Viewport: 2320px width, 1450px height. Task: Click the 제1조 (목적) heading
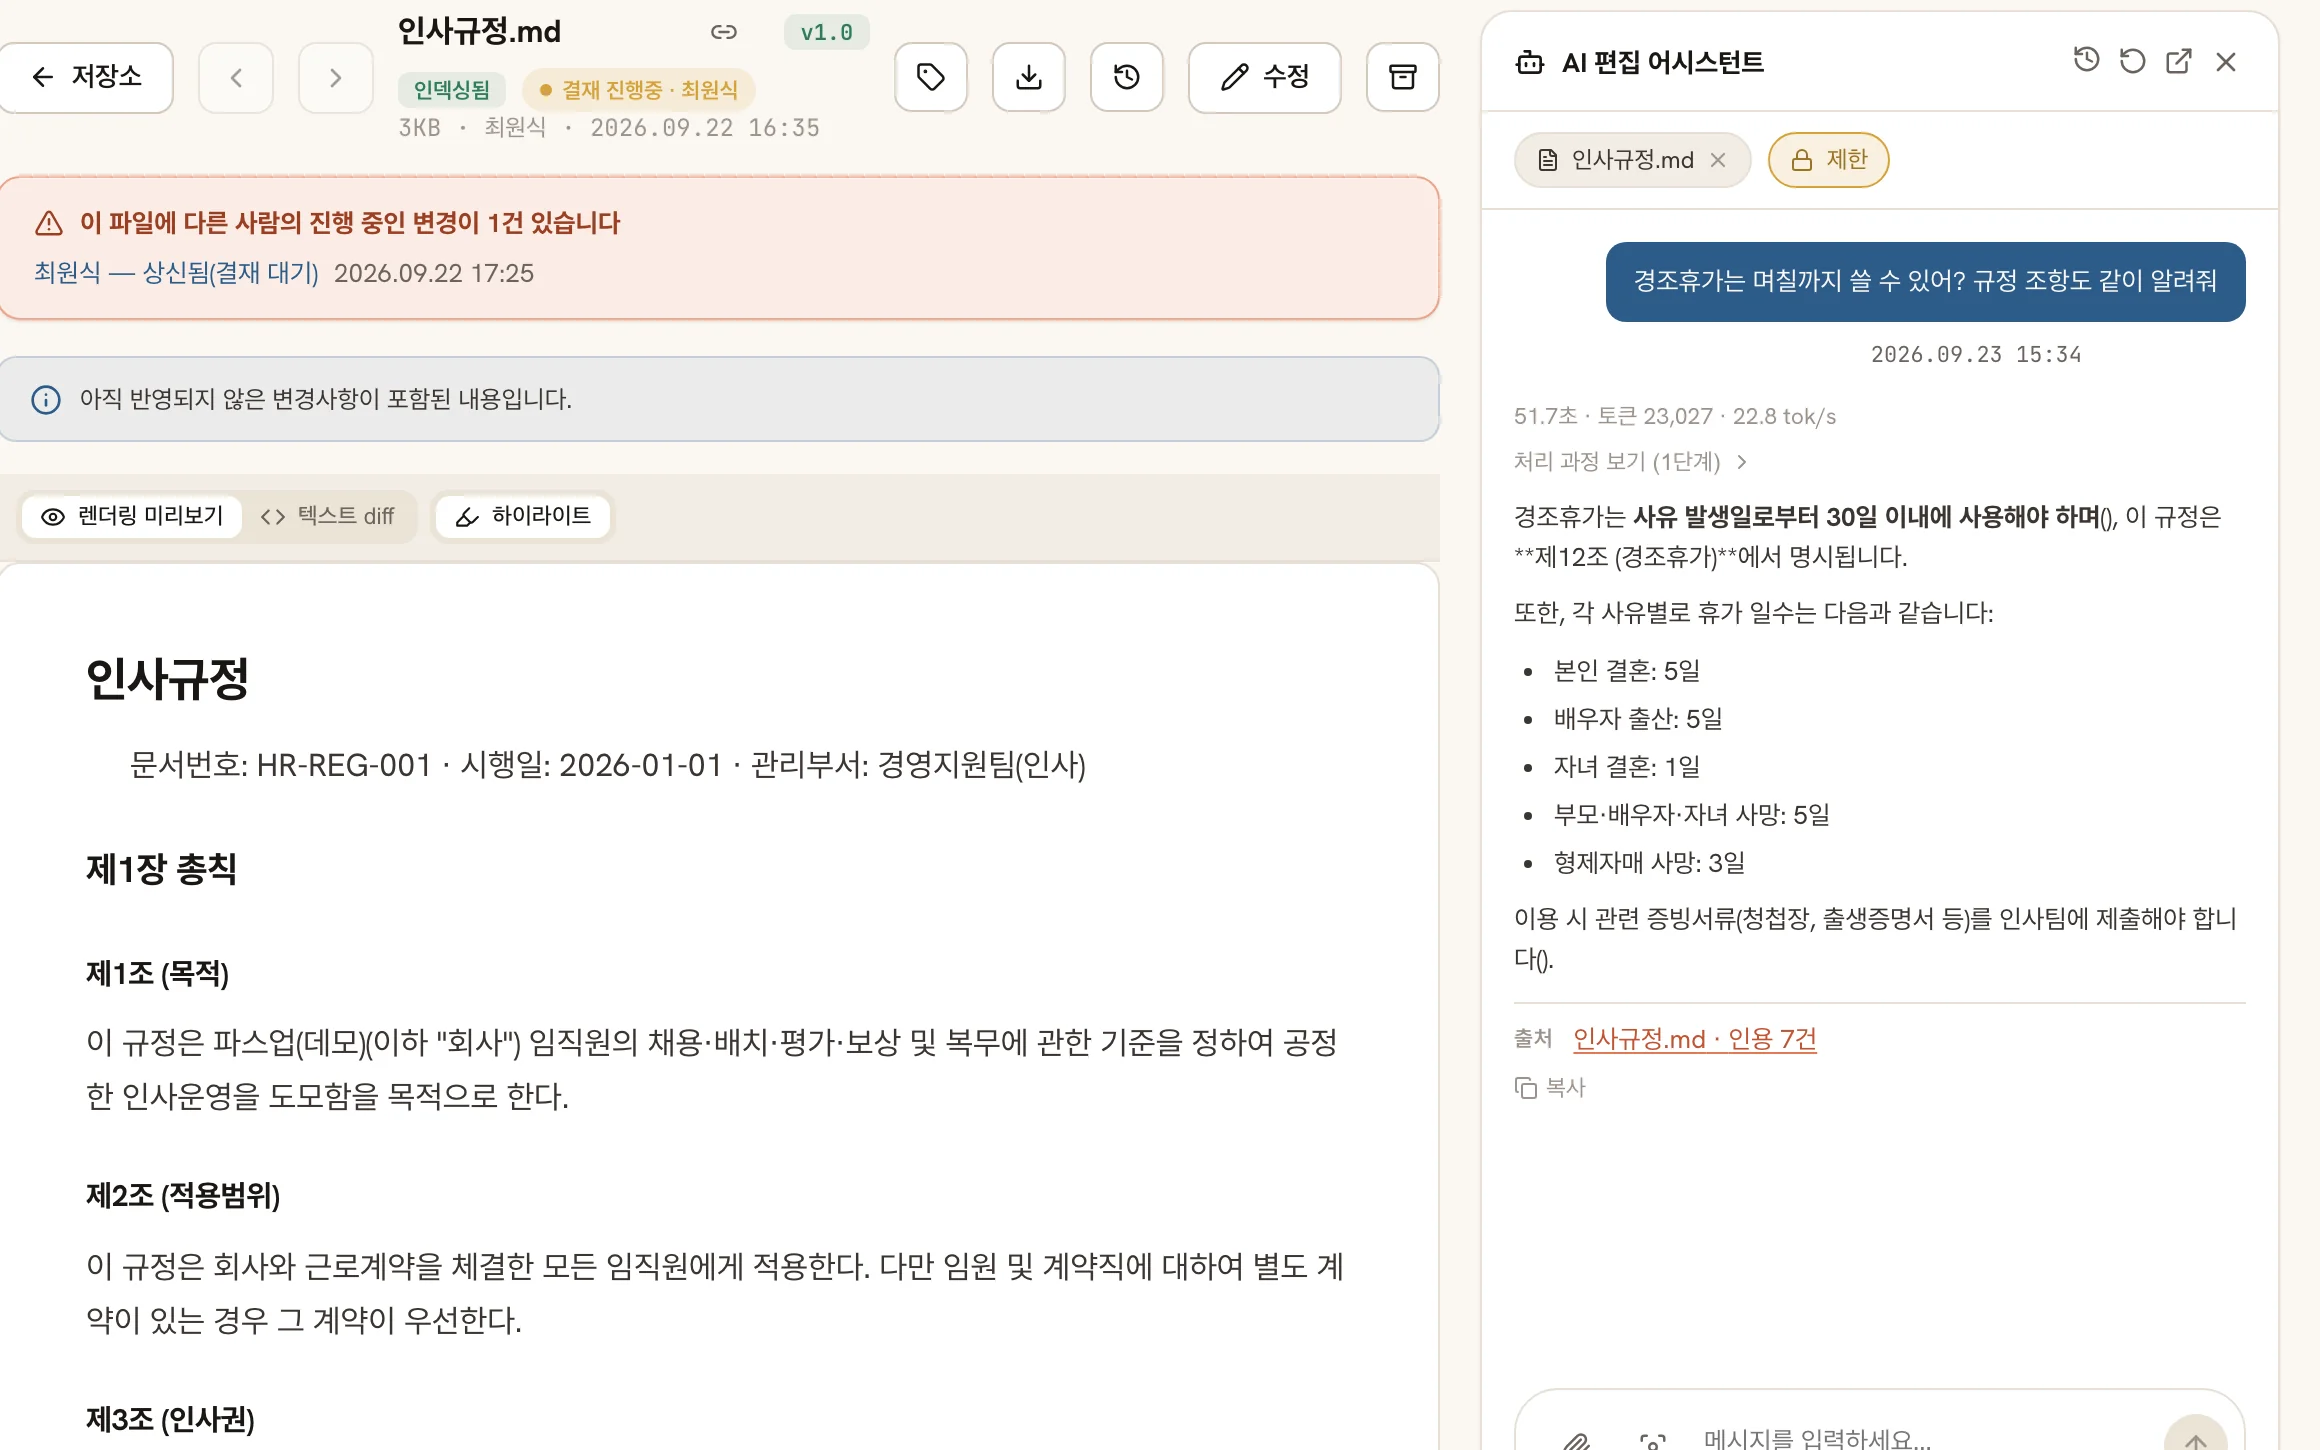tap(158, 973)
